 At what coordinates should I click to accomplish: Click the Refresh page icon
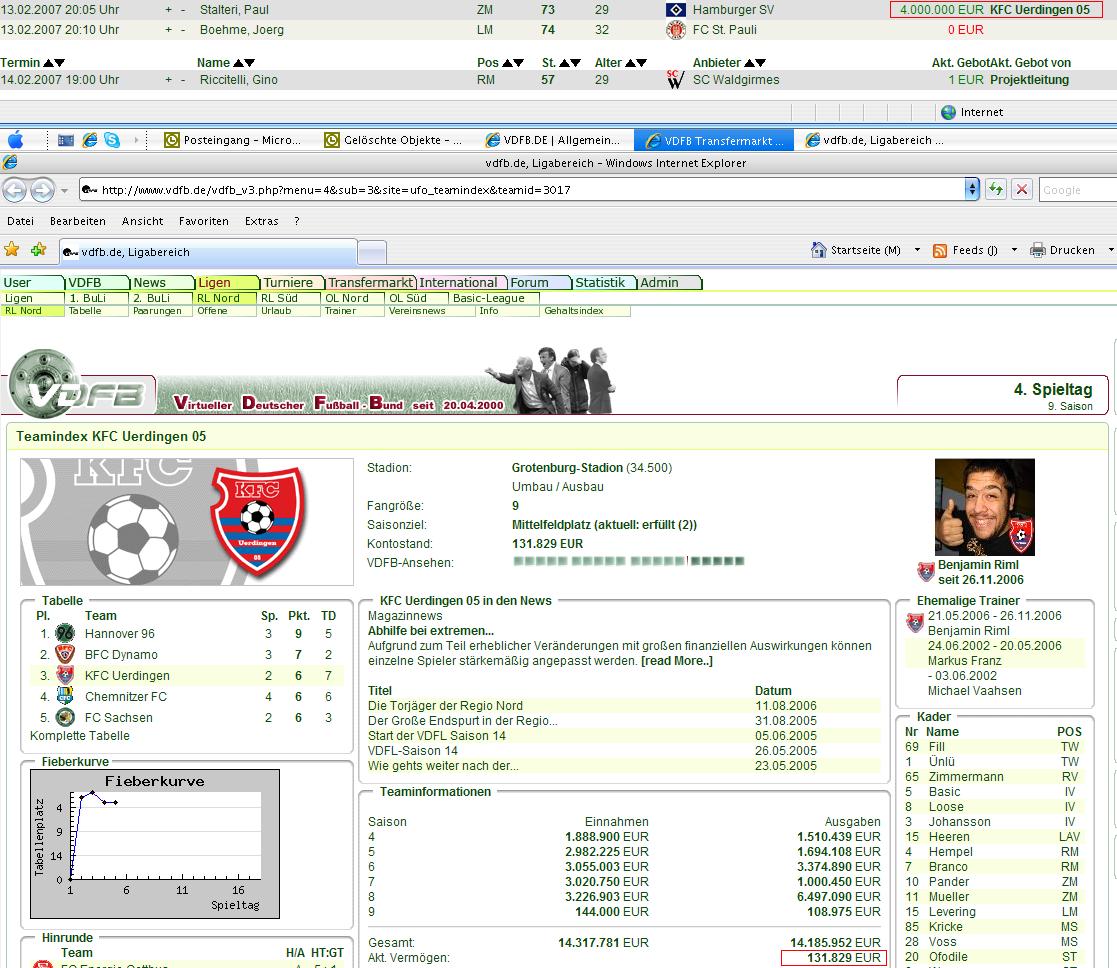coord(995,189)
